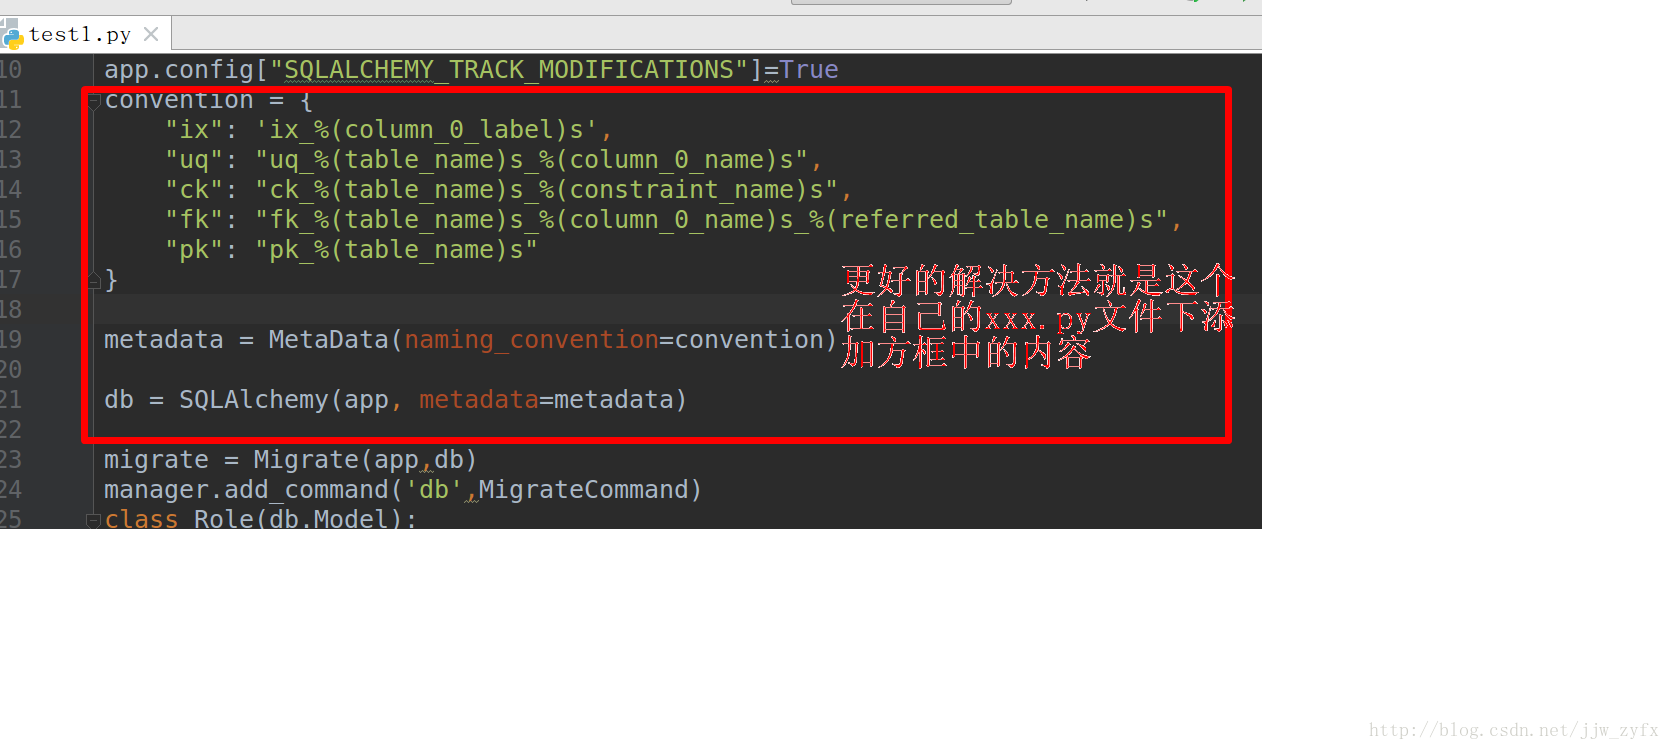Place cursor on the True keyword
This screenshot has height=750, width=1670.
[x=809, y=70]
